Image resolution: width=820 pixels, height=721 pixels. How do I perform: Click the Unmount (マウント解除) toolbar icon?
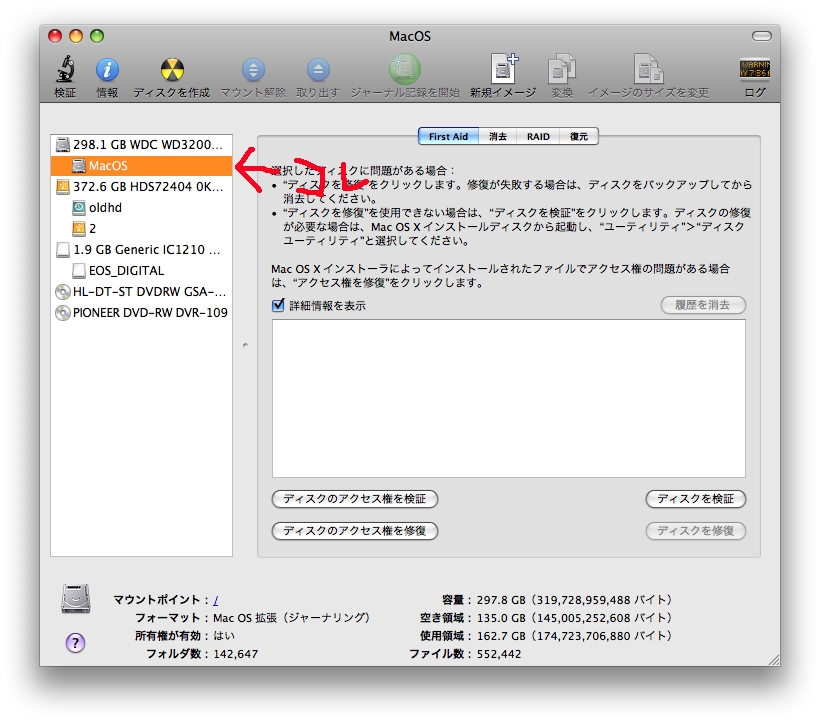pyautogui.click(x=253, y=70)
